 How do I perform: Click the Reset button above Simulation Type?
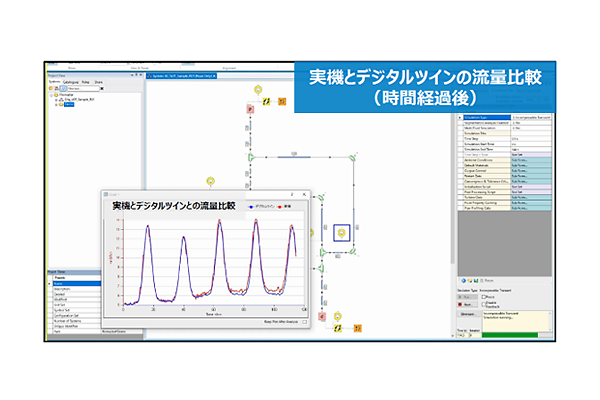click(x=487, y=281)
